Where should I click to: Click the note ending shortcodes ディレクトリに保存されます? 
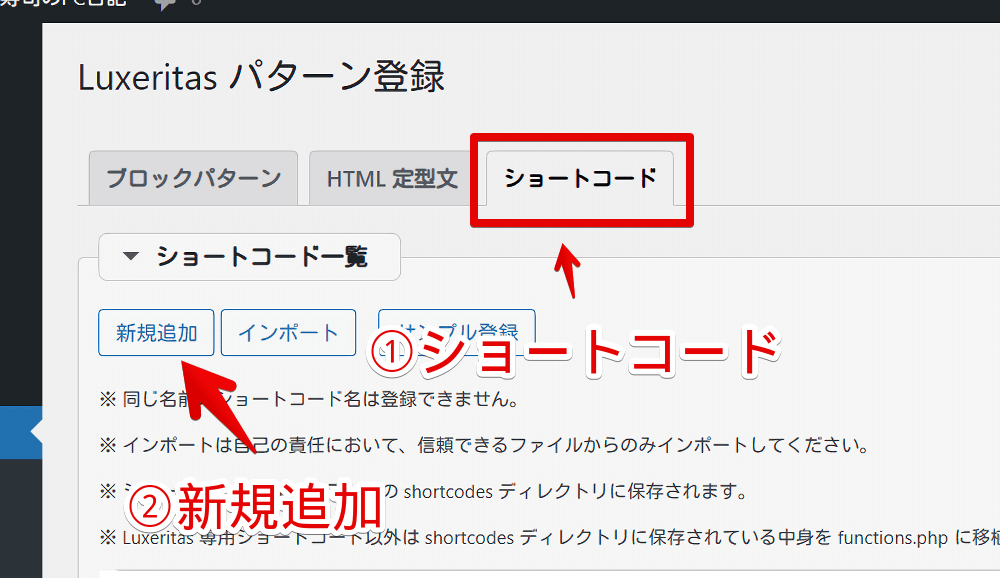pyautogui.click(x=424, y=491)
